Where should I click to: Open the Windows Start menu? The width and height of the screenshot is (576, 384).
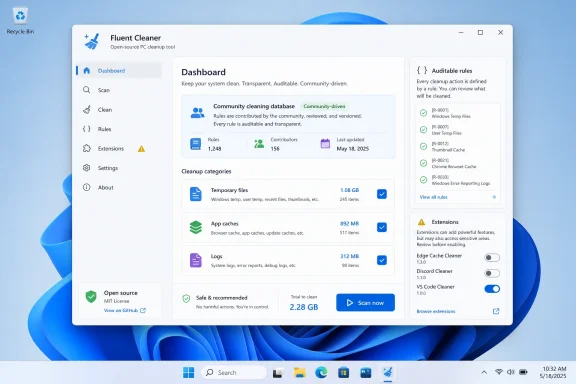[x=188, y=373]
